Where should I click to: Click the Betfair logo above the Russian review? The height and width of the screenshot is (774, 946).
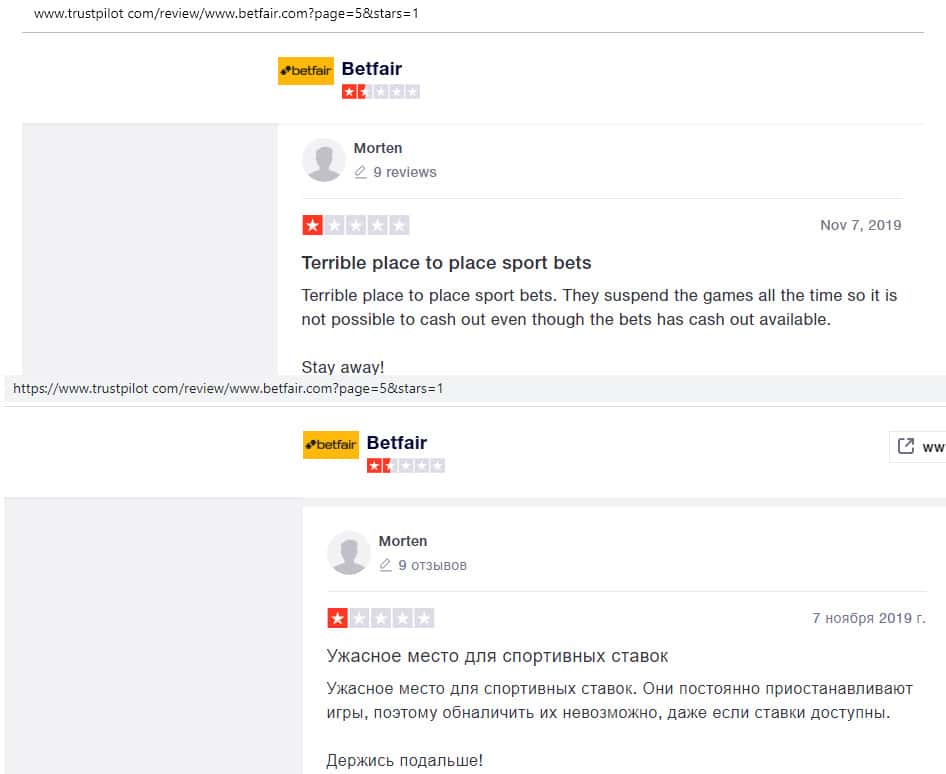(x=331, y=445)
